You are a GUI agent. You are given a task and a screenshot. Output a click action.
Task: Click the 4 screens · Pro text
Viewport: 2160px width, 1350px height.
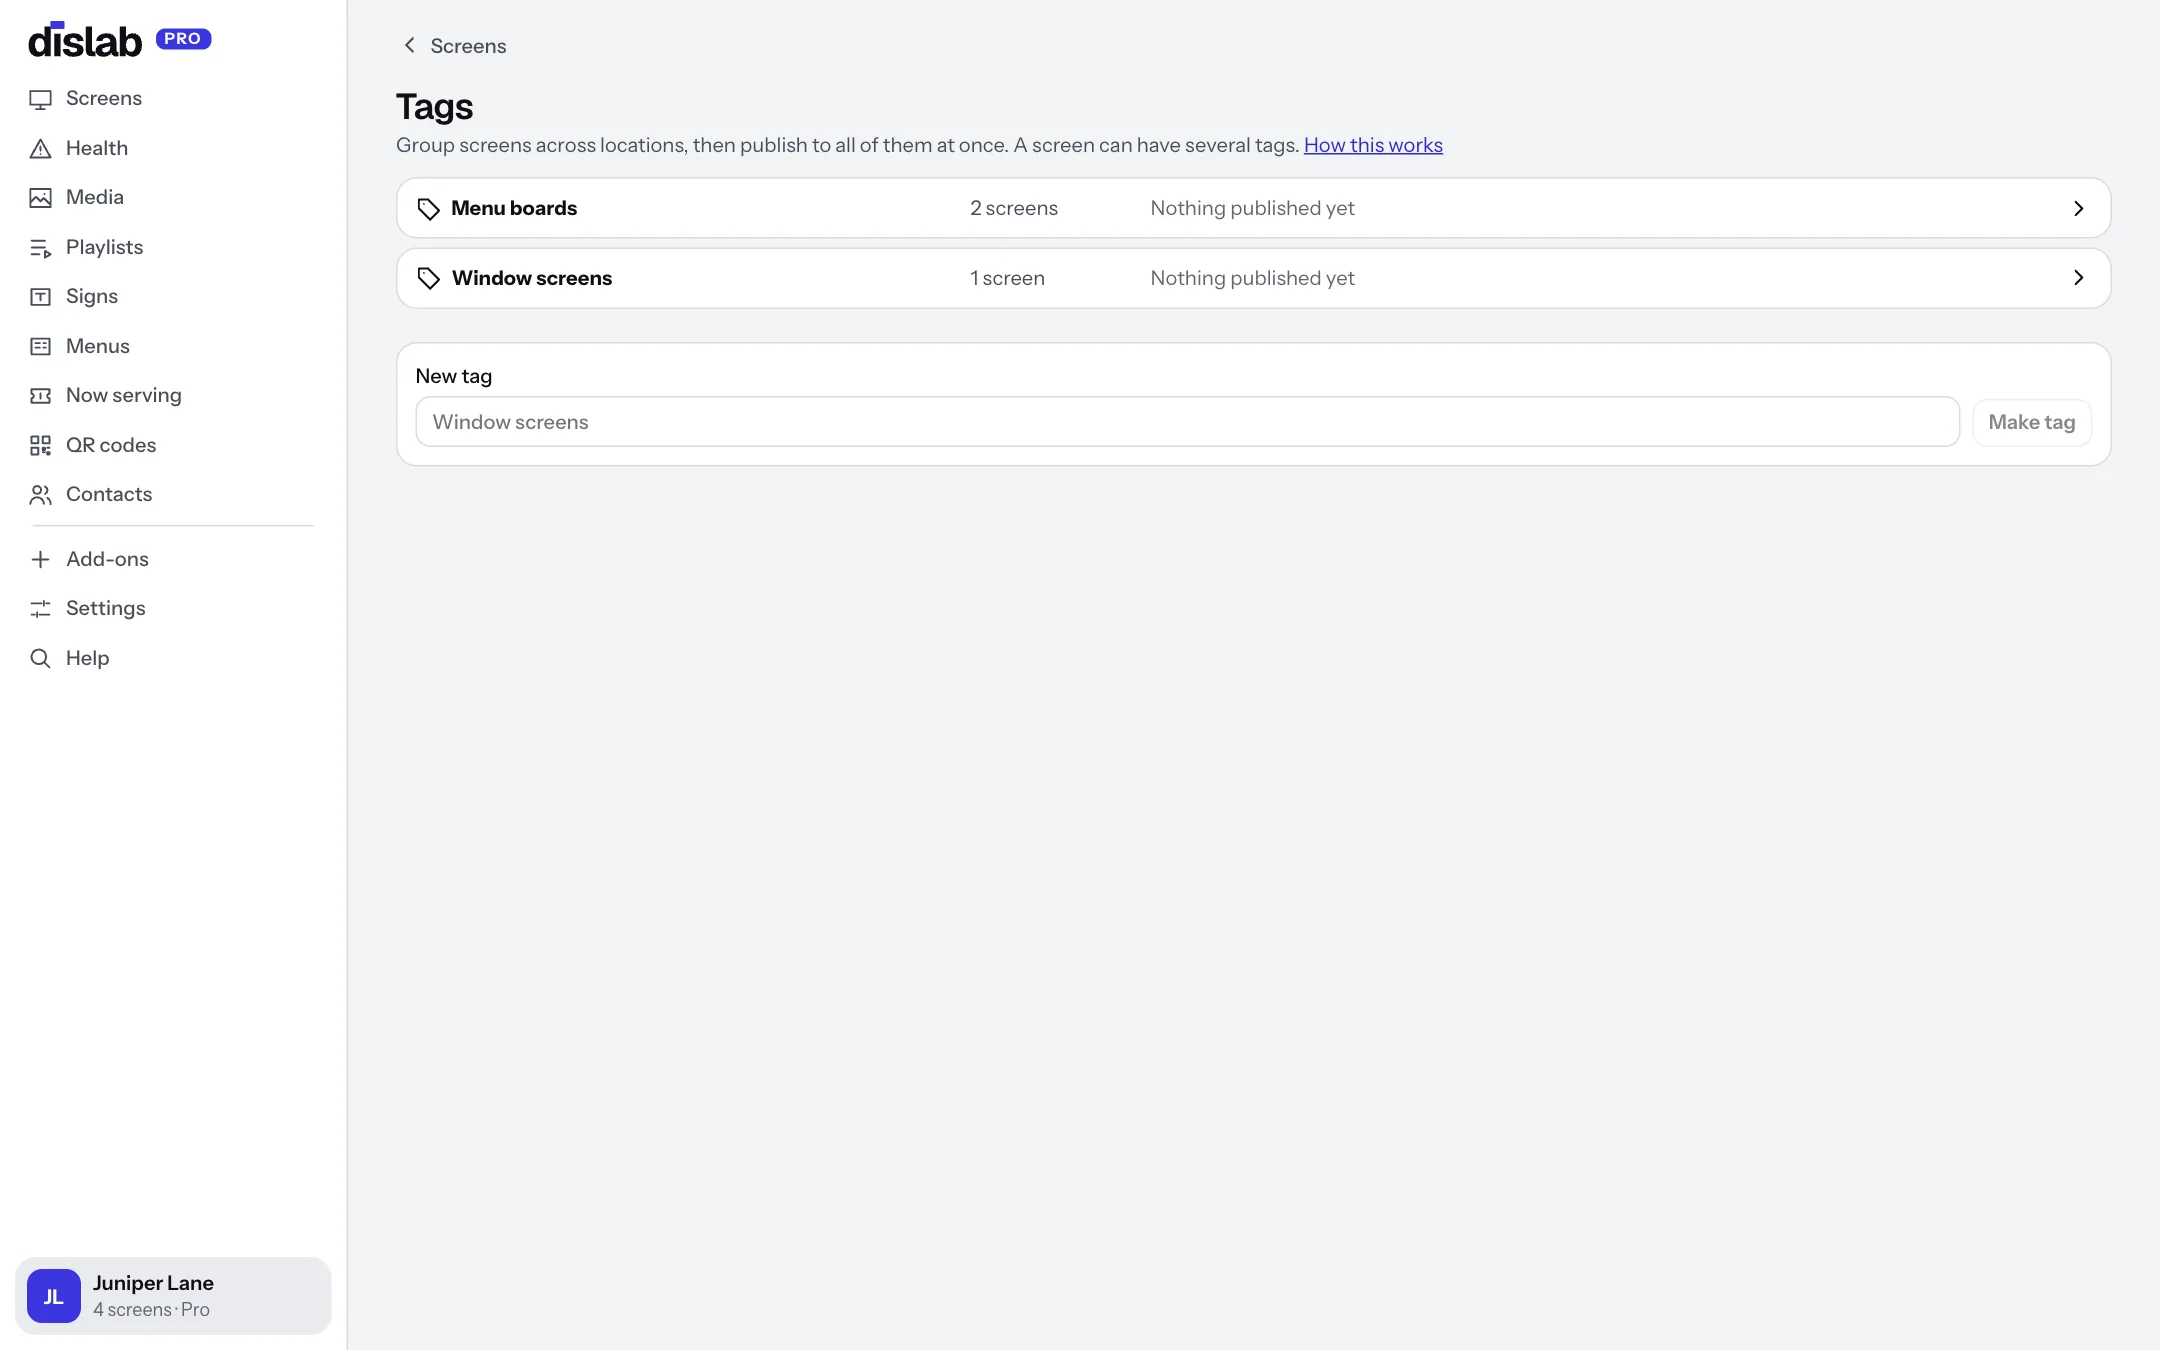pos(151,1310)
